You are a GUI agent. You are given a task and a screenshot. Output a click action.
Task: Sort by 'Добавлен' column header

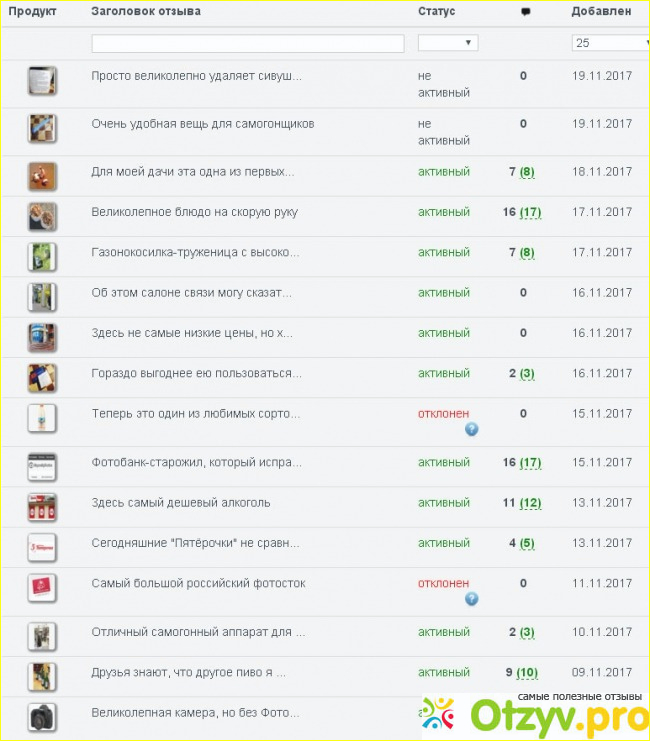point(601,12)
